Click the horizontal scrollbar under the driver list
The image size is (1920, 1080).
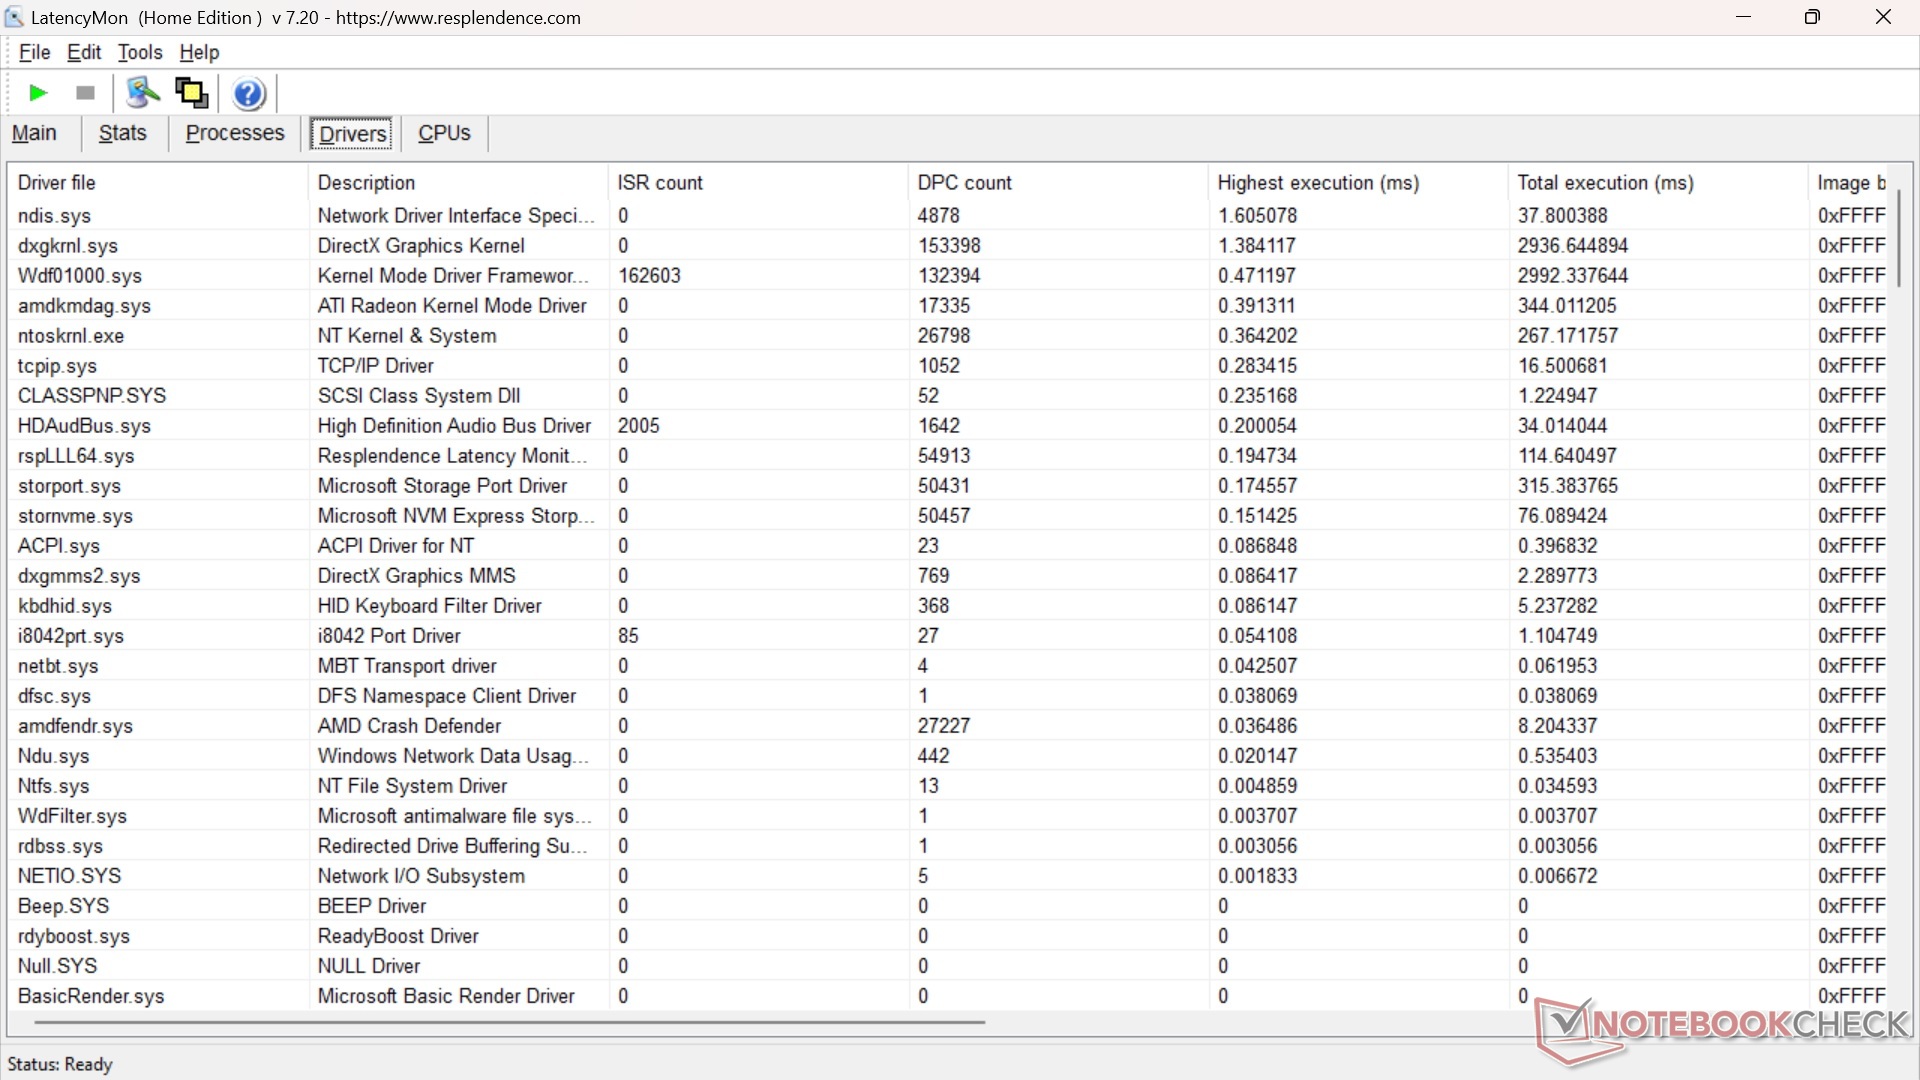click(x=510, y=1022)
